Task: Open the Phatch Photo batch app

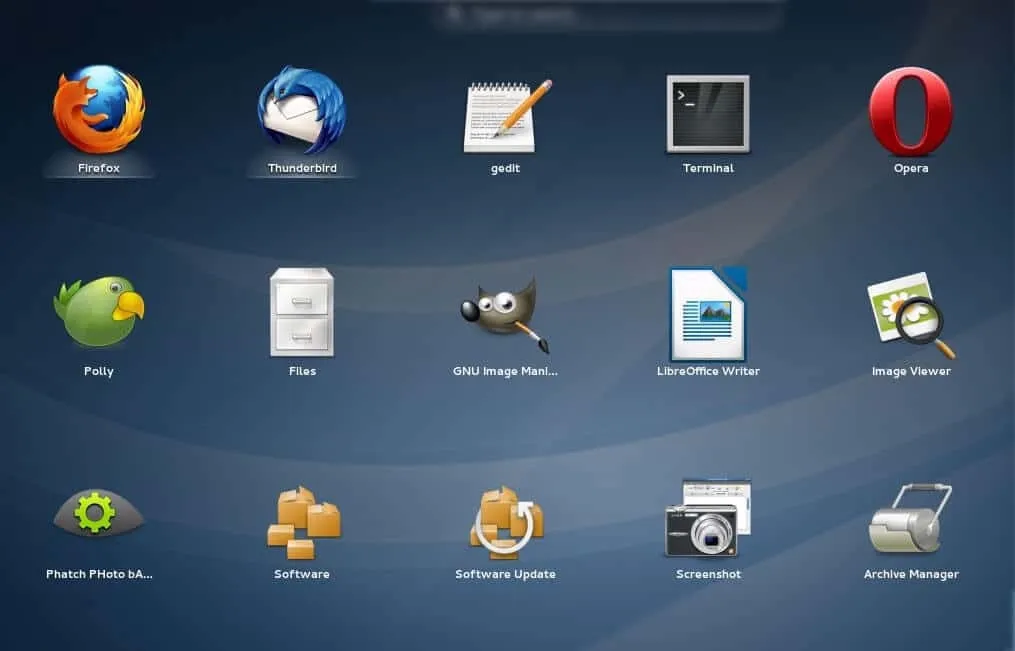Action: coord(99,516)
